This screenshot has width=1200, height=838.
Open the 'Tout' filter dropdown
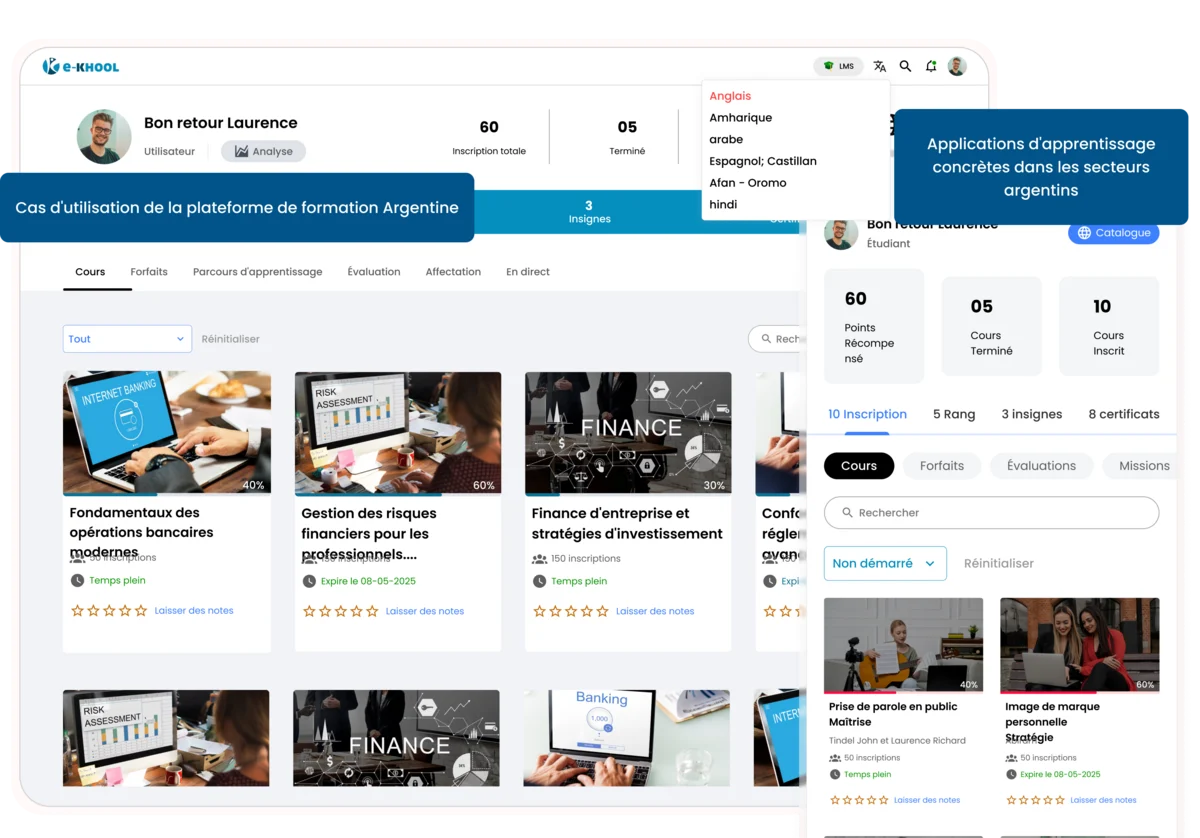127,338
